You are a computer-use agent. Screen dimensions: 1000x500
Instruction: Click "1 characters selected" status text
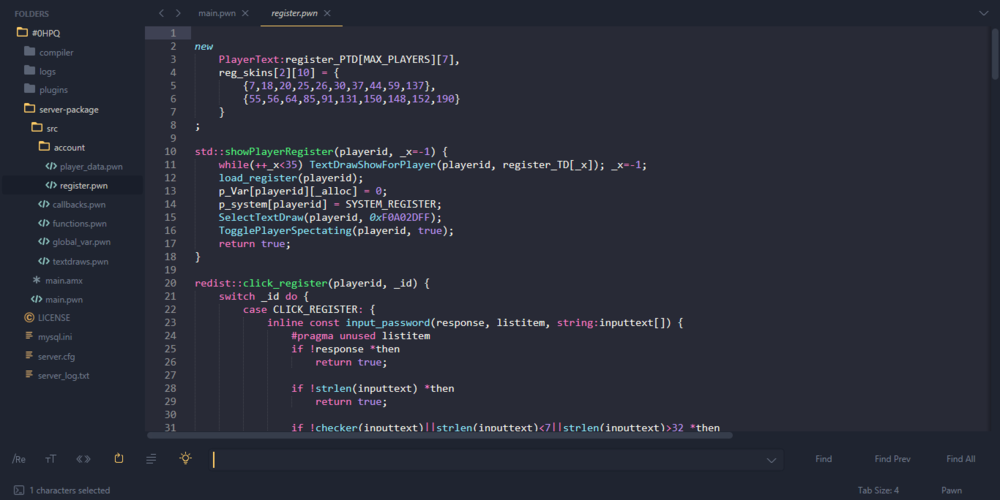tap(70, 490)
